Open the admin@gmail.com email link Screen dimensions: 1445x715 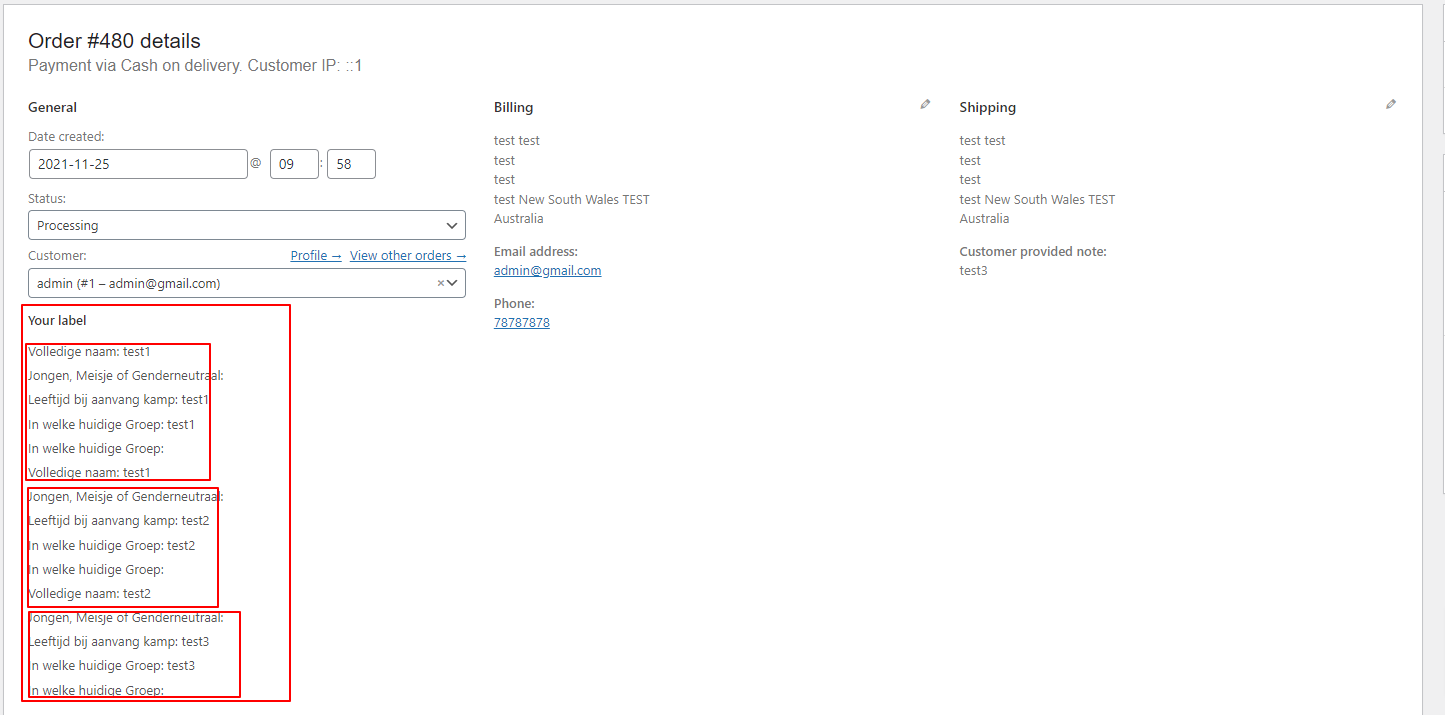tap(547, 271)
